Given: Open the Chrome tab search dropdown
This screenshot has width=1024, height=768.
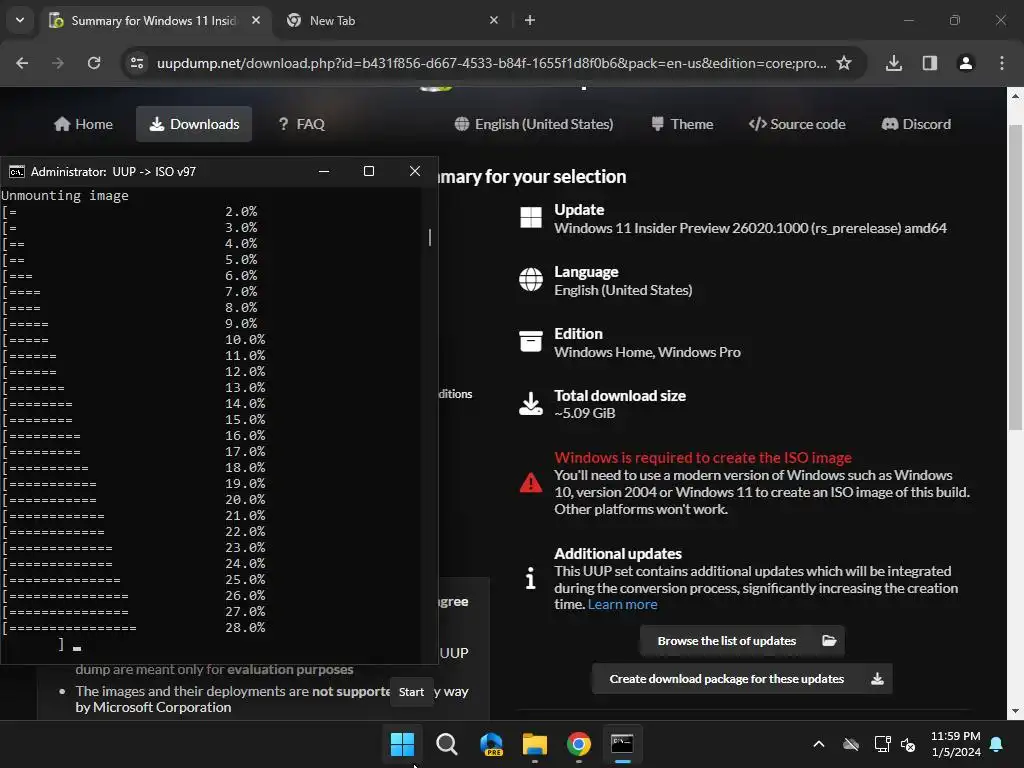Looking at the screenshot, I should tap(20, 20).
